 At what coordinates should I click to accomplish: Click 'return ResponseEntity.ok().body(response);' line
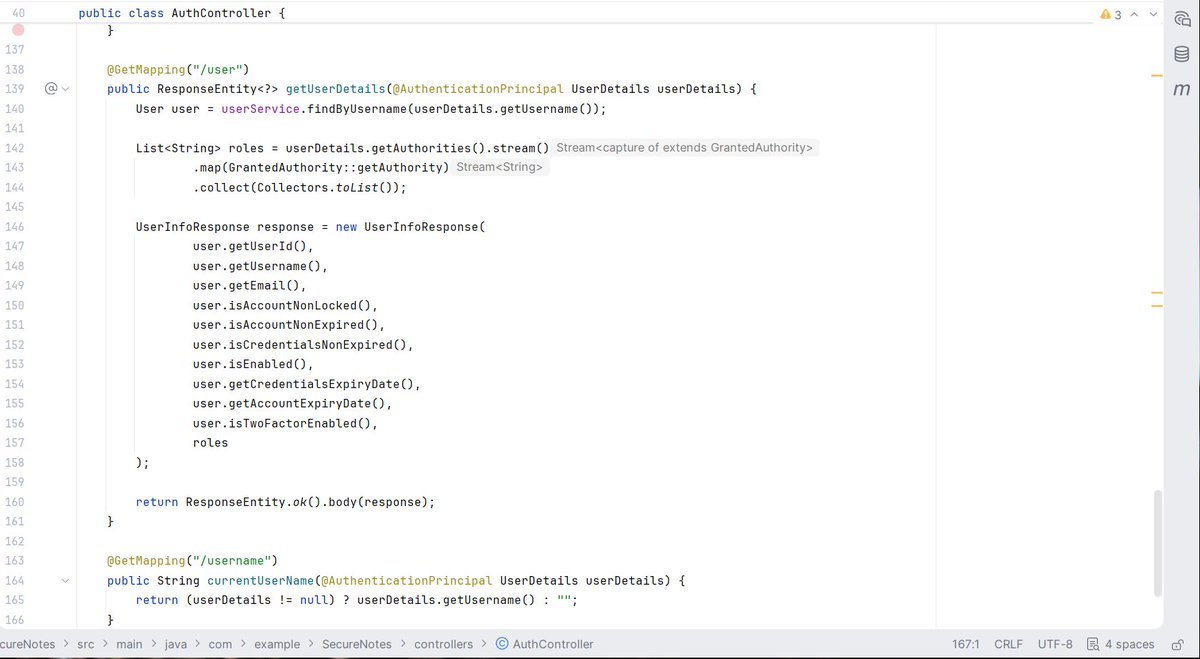pyautogui.click(x=286, y=502)
